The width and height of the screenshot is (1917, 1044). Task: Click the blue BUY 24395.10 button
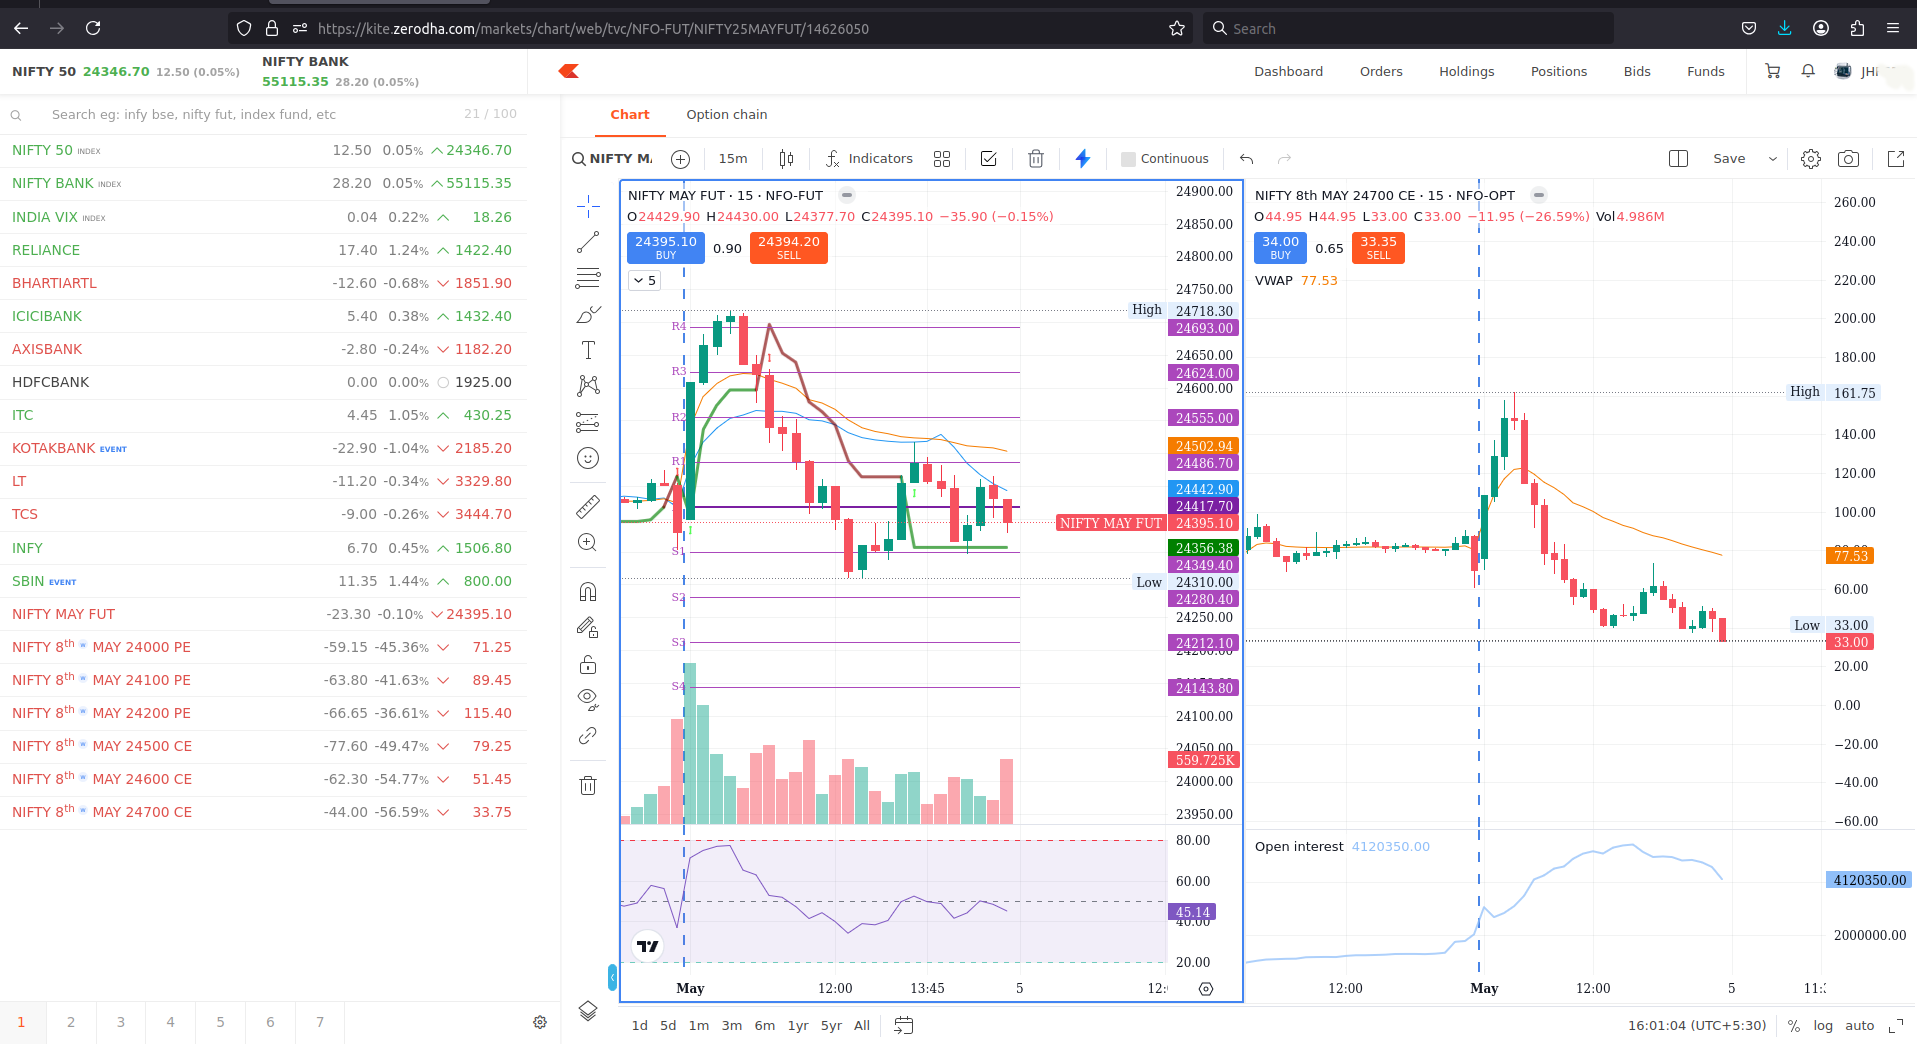coord(666,247)
